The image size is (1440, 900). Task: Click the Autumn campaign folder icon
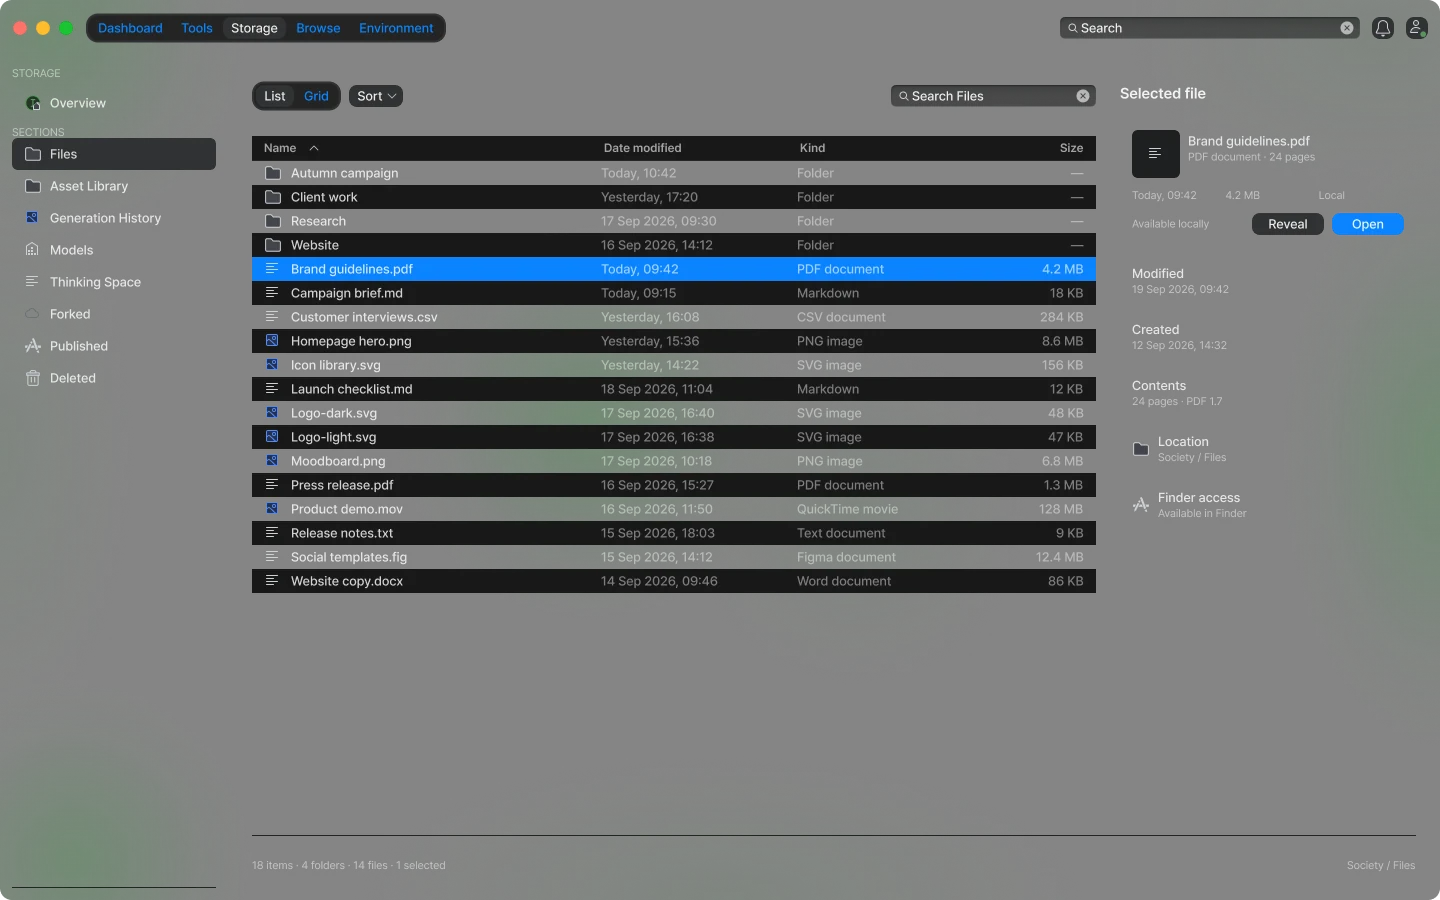(272, 173)
